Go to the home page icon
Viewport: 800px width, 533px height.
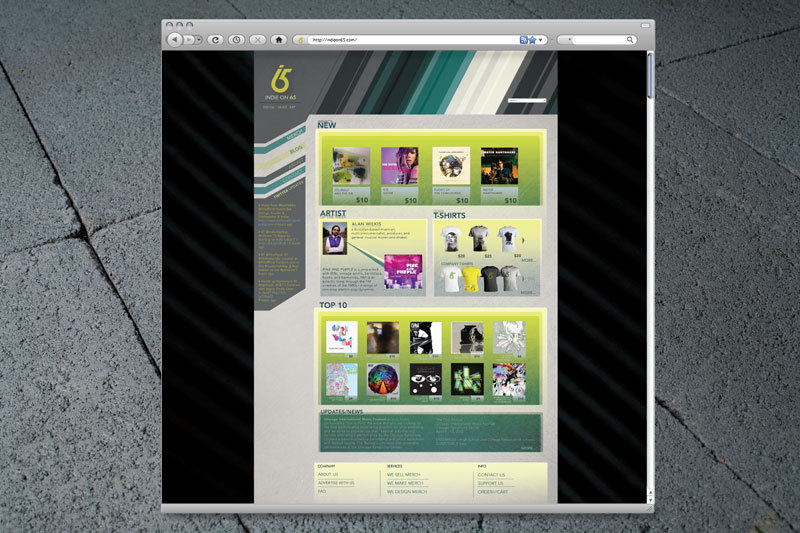pos(279,39)
